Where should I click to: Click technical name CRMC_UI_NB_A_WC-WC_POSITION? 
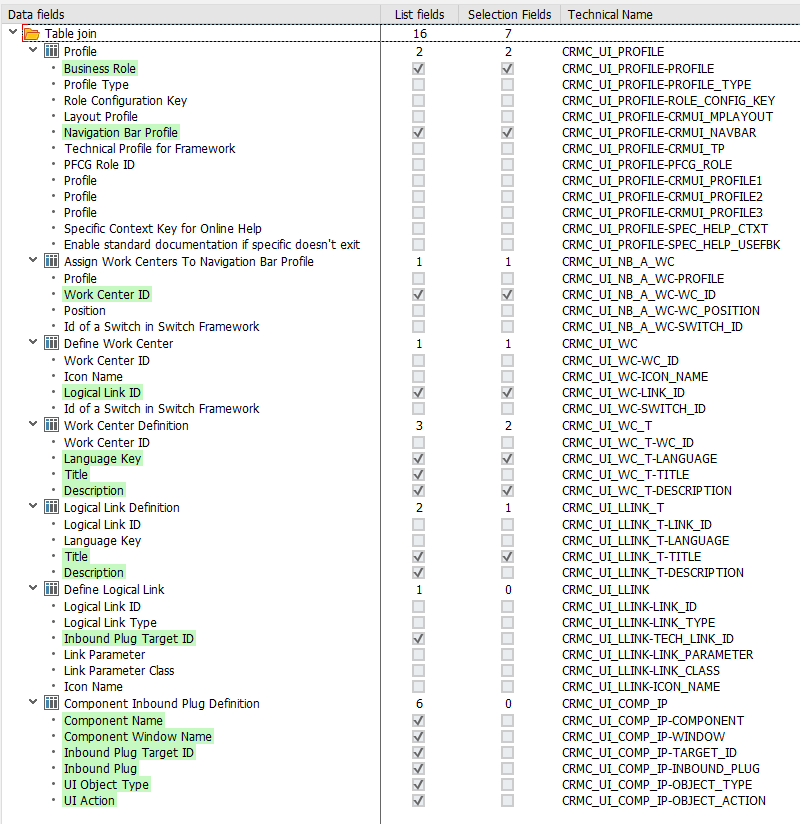coord(661,311)
